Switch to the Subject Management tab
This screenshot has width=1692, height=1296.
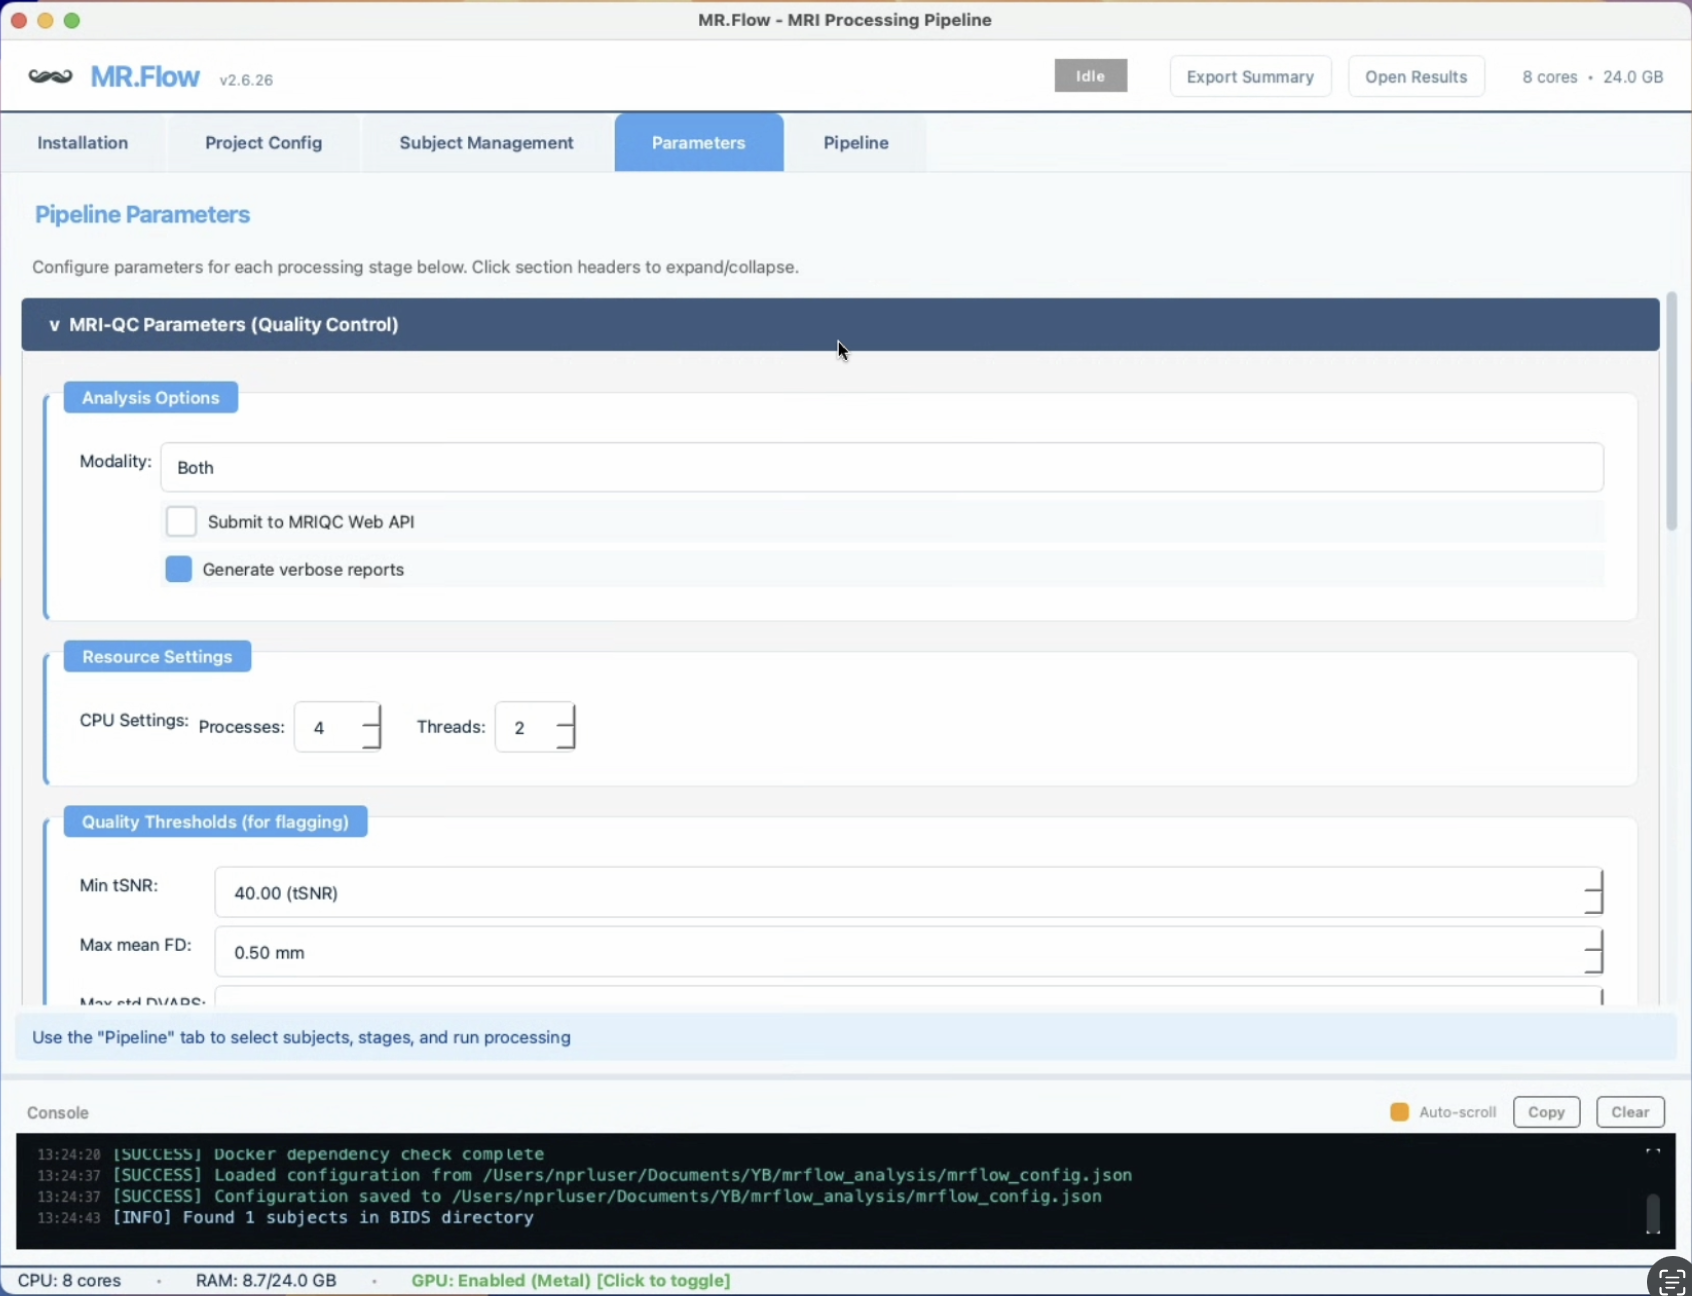(486, 142)
